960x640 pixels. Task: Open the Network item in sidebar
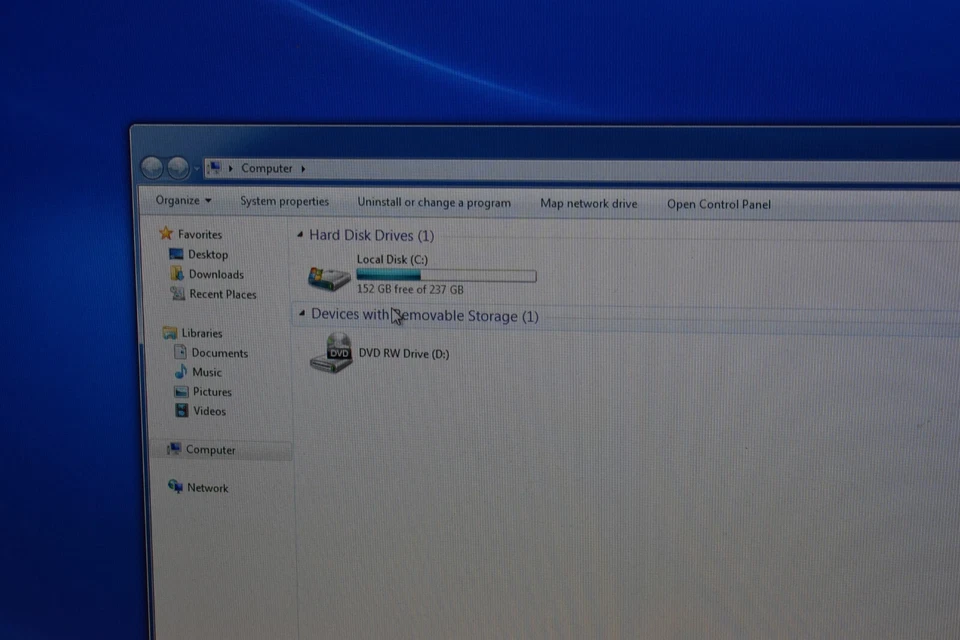(x=208, y=487)
